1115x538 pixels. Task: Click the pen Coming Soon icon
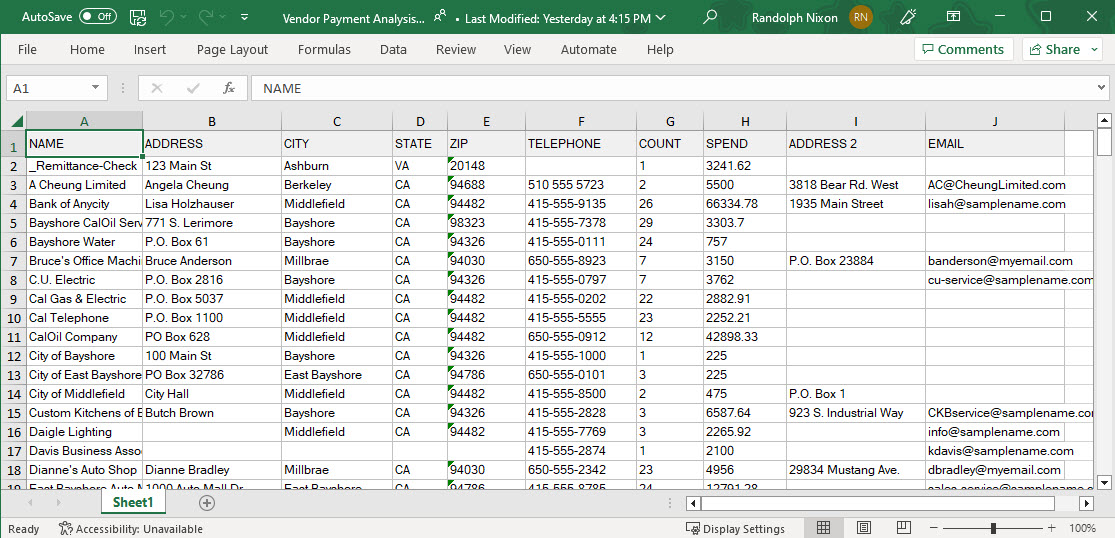pos(908,17)
